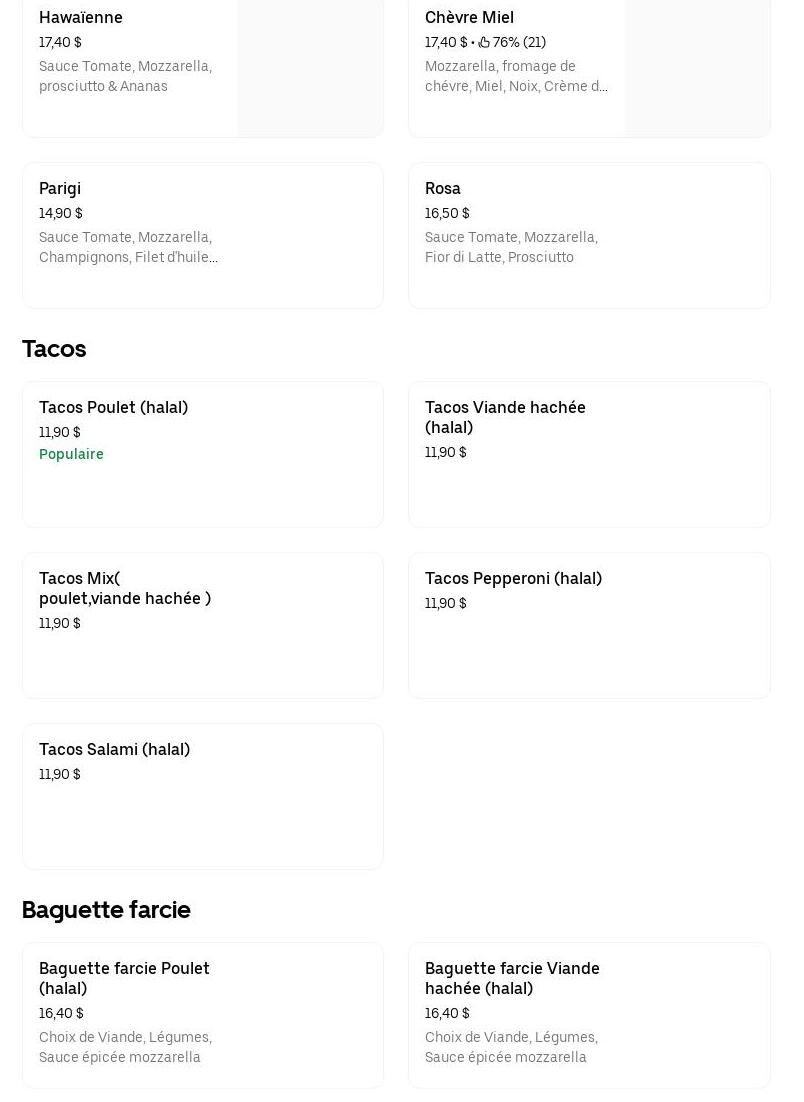Click the Rosa ingredients description text
804x1102 pixels.
tap(511, 247)
